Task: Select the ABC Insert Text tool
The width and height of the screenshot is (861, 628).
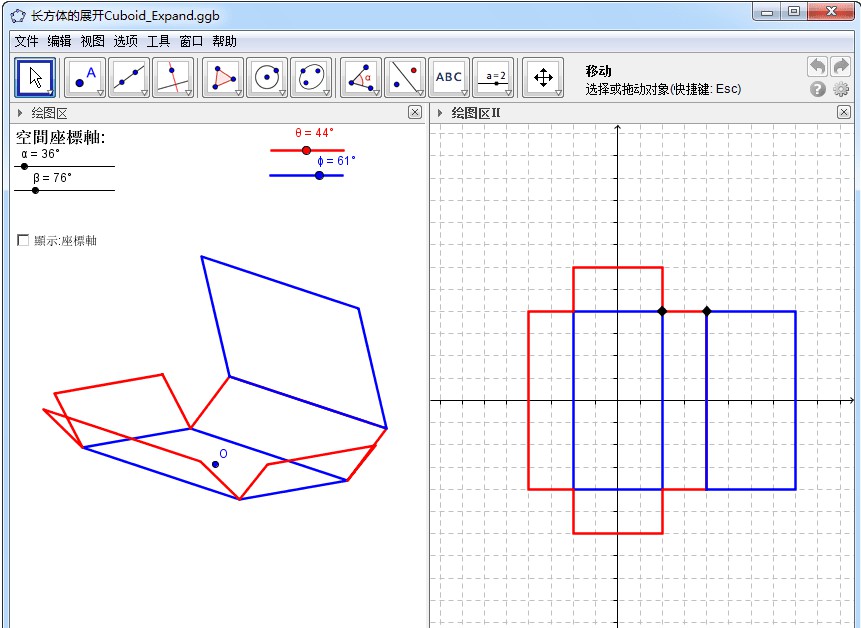Action: (x=449, y=77)
